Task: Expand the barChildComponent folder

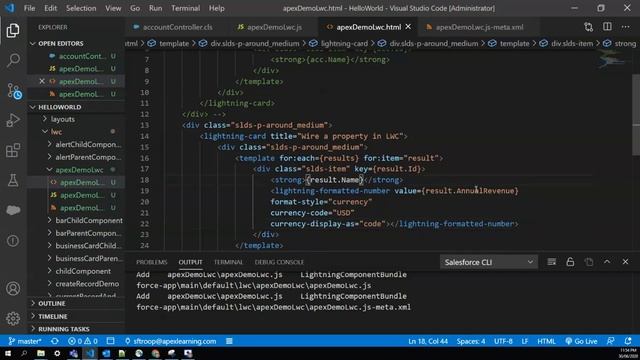Action: 89,220
